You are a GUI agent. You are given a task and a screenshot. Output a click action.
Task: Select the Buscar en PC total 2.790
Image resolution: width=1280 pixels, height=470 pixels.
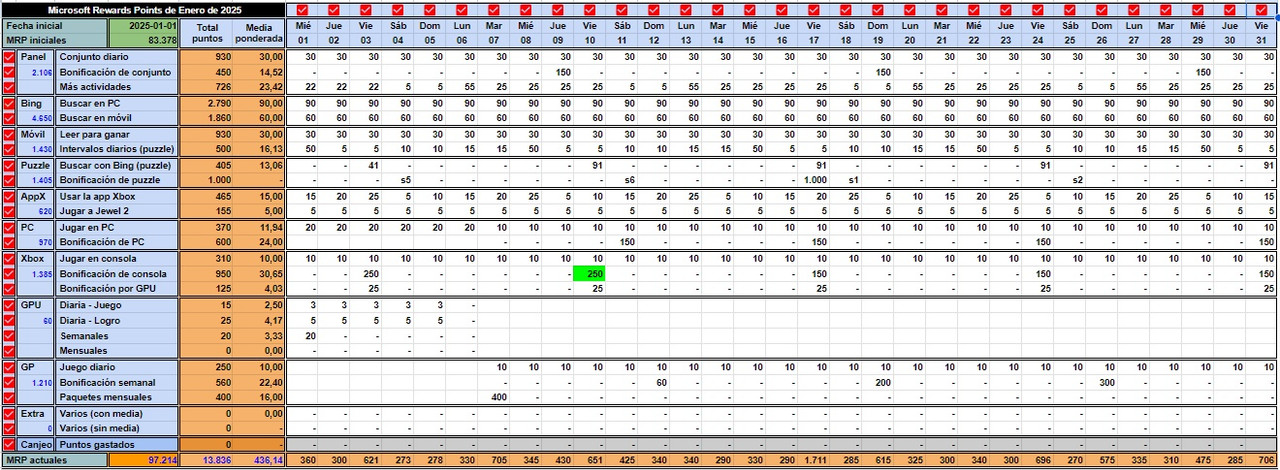pyautogui.click(x=207, y=103)
